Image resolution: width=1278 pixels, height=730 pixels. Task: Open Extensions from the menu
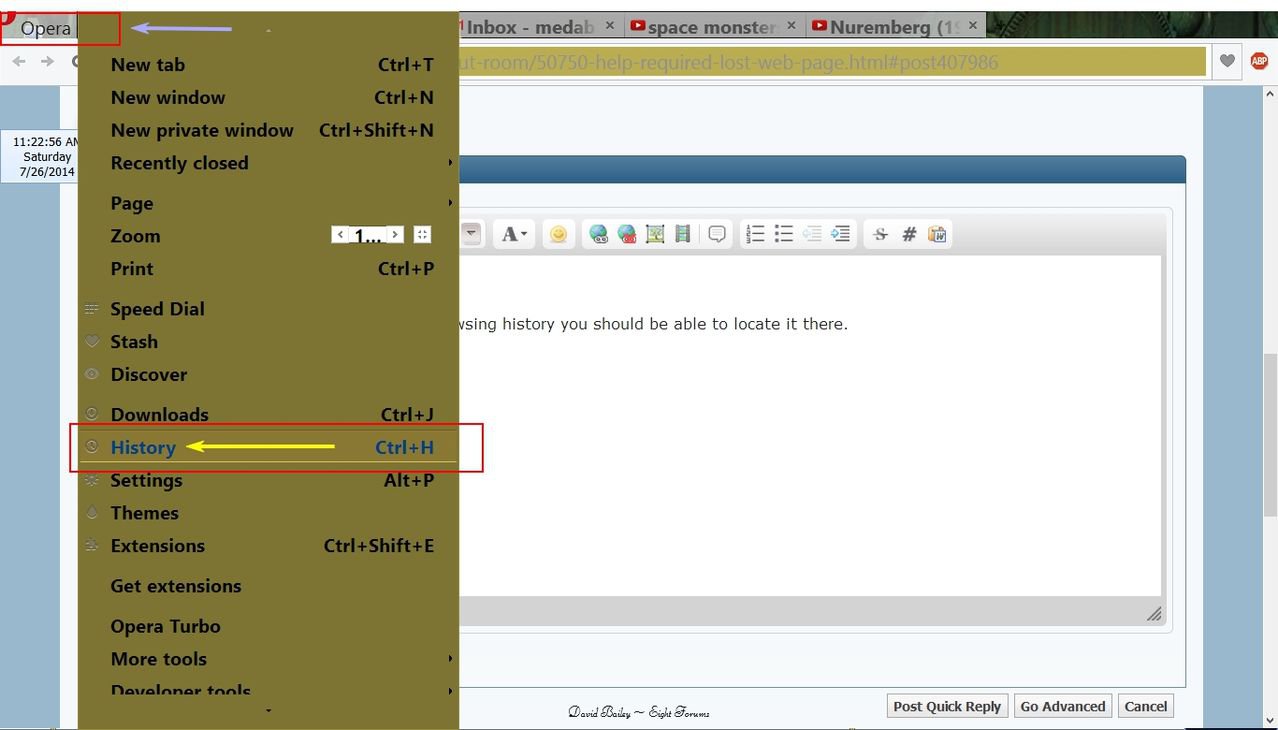tap(270, 546)
